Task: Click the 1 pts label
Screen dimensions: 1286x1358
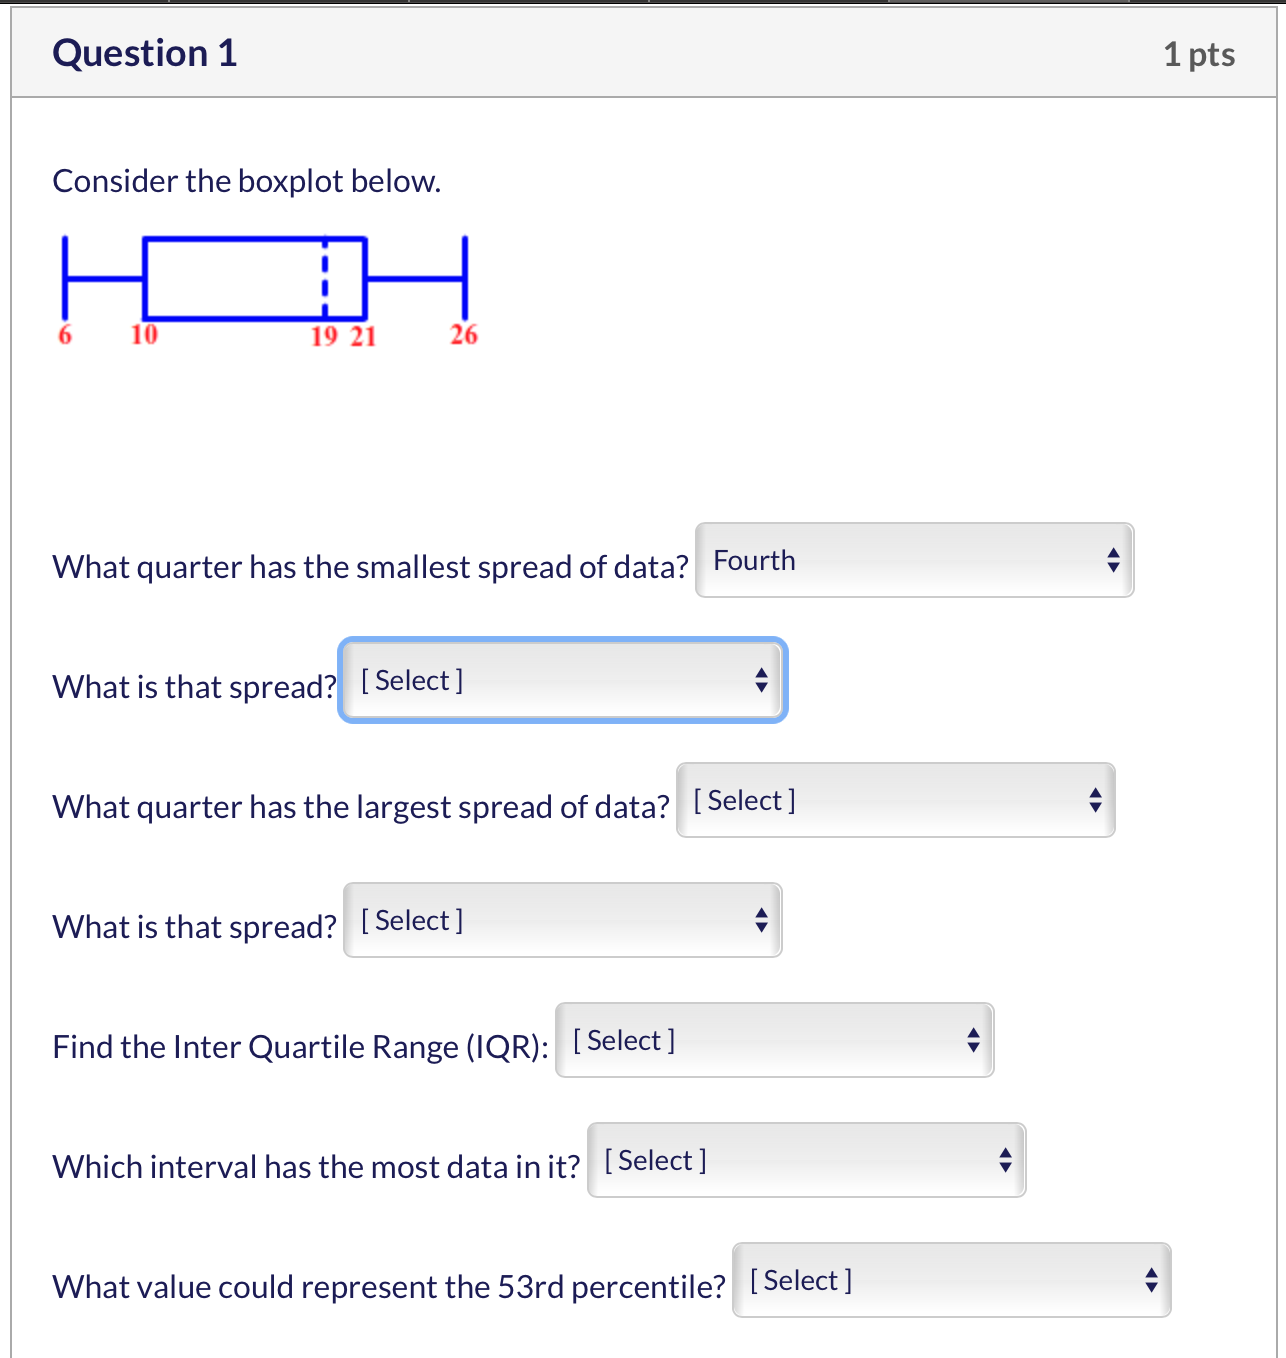Action: (x=1198, y=54)
